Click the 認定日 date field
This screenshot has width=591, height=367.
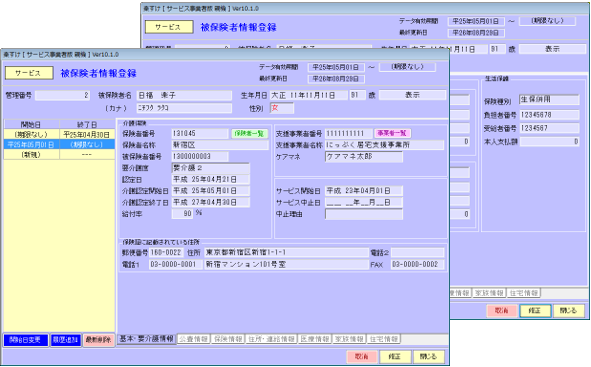[x=210, y=179]
